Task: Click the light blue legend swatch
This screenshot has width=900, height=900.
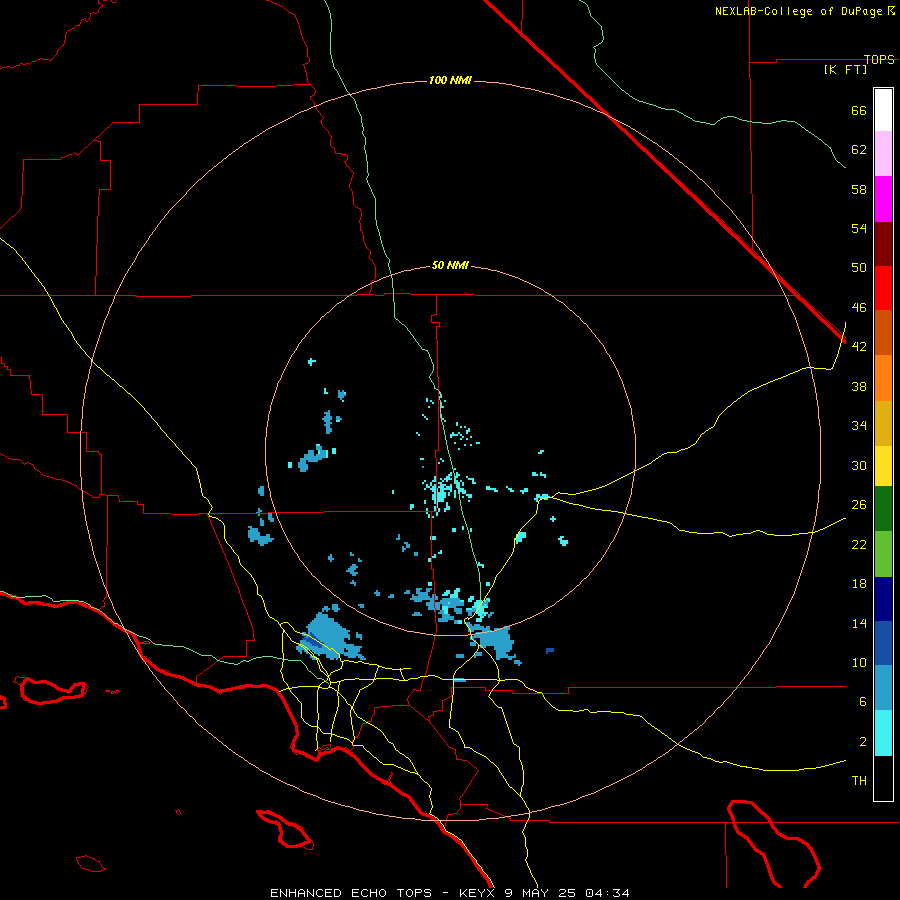Action: coord(883,688)
